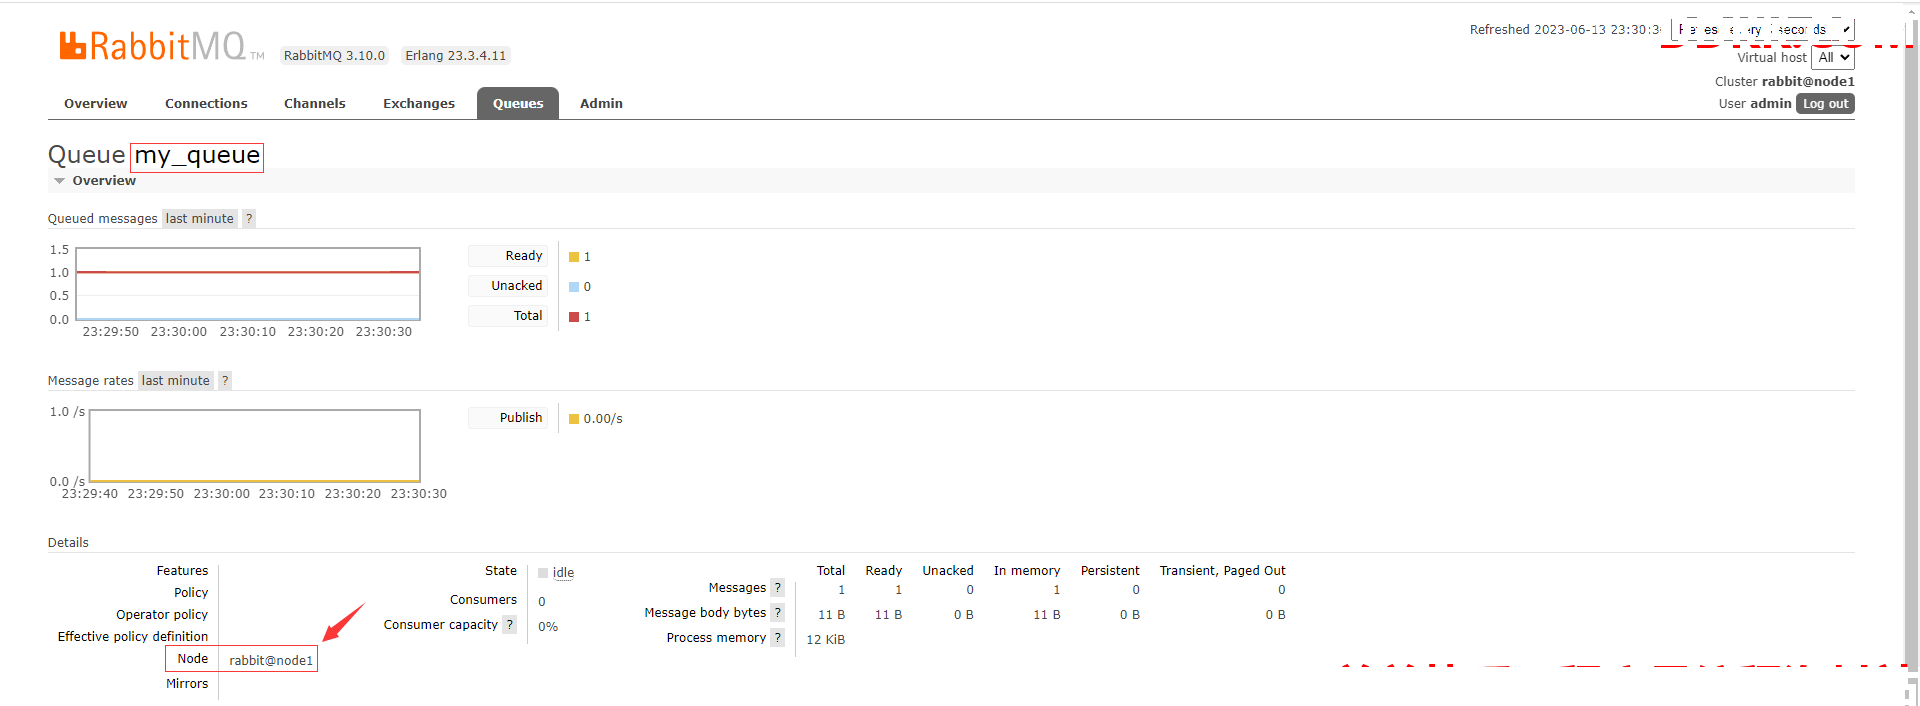Click the Operator policy label

coord(162,615)
